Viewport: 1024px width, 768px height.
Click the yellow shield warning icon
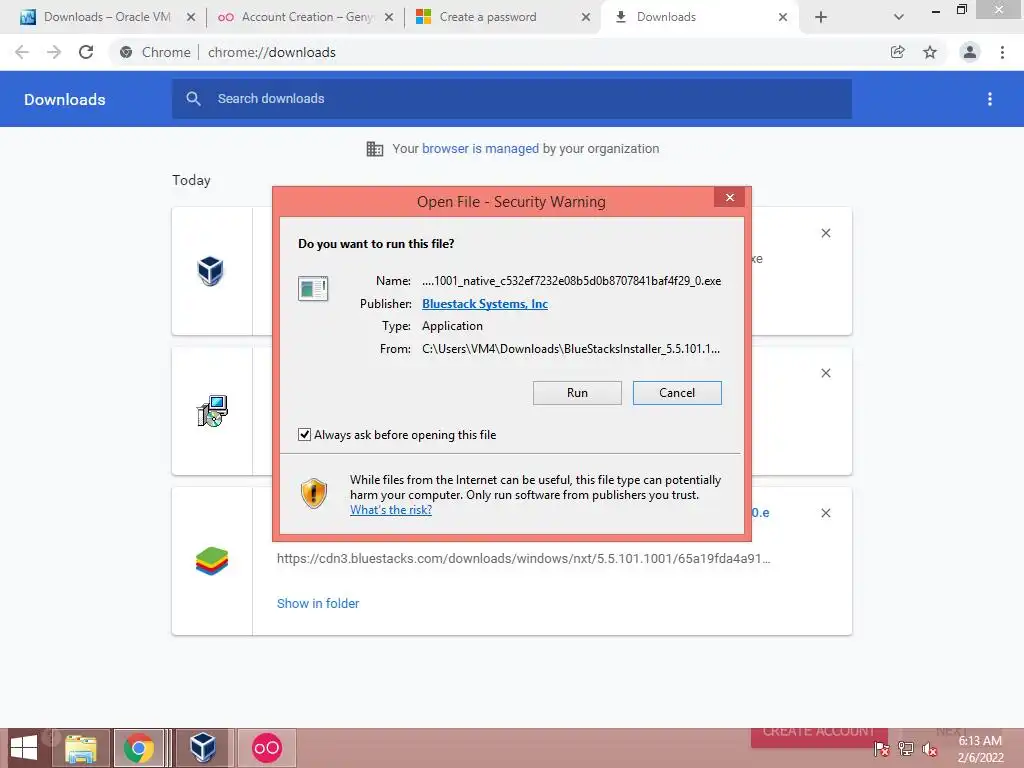313,494
